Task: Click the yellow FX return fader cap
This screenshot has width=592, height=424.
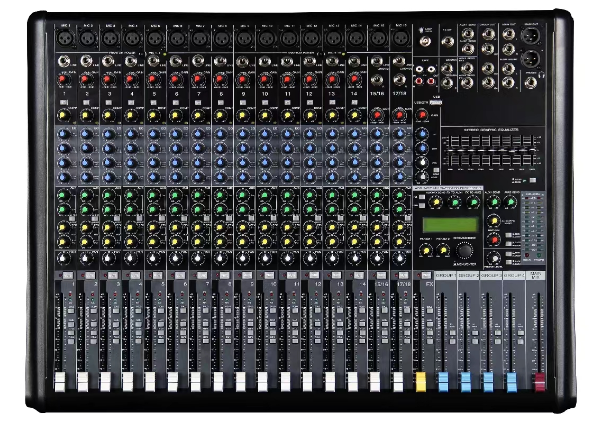Action: (x=421, y=381)
